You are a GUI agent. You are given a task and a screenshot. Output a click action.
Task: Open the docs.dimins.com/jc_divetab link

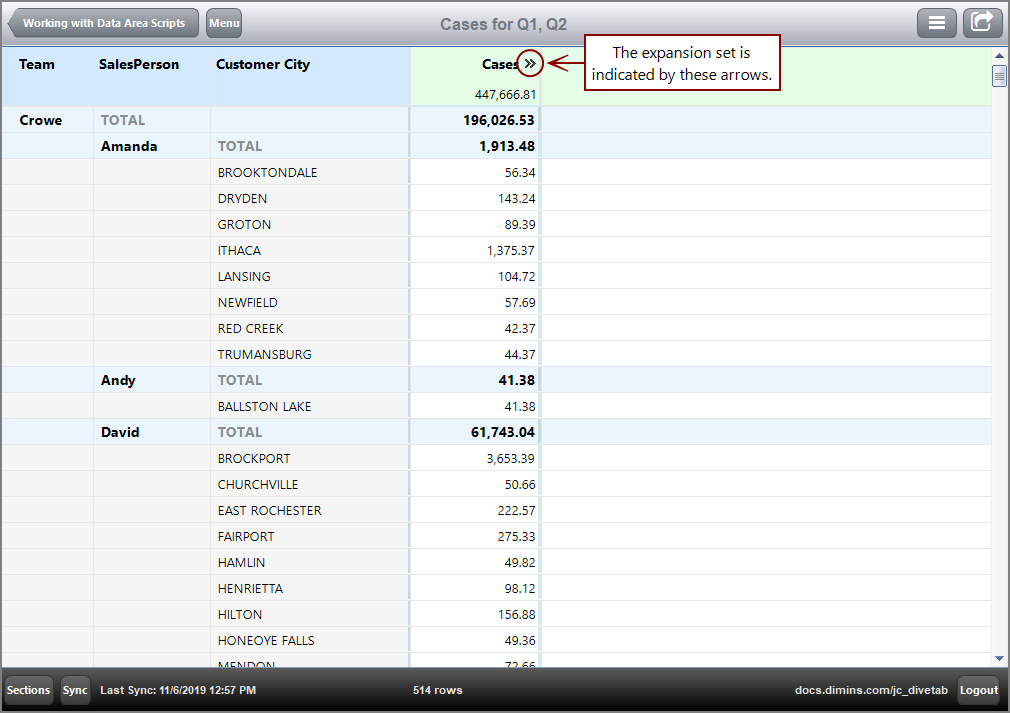[871, 690]
